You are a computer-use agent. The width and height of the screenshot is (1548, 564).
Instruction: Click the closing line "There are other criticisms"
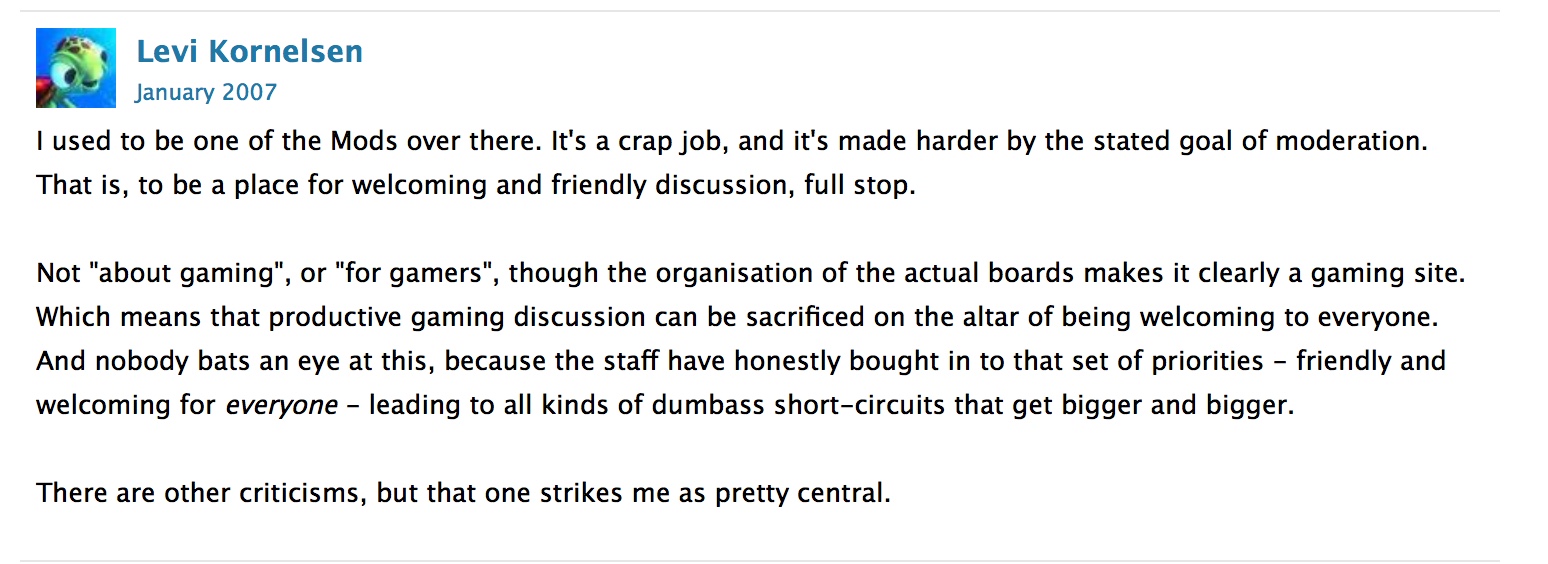pos(463,494)
